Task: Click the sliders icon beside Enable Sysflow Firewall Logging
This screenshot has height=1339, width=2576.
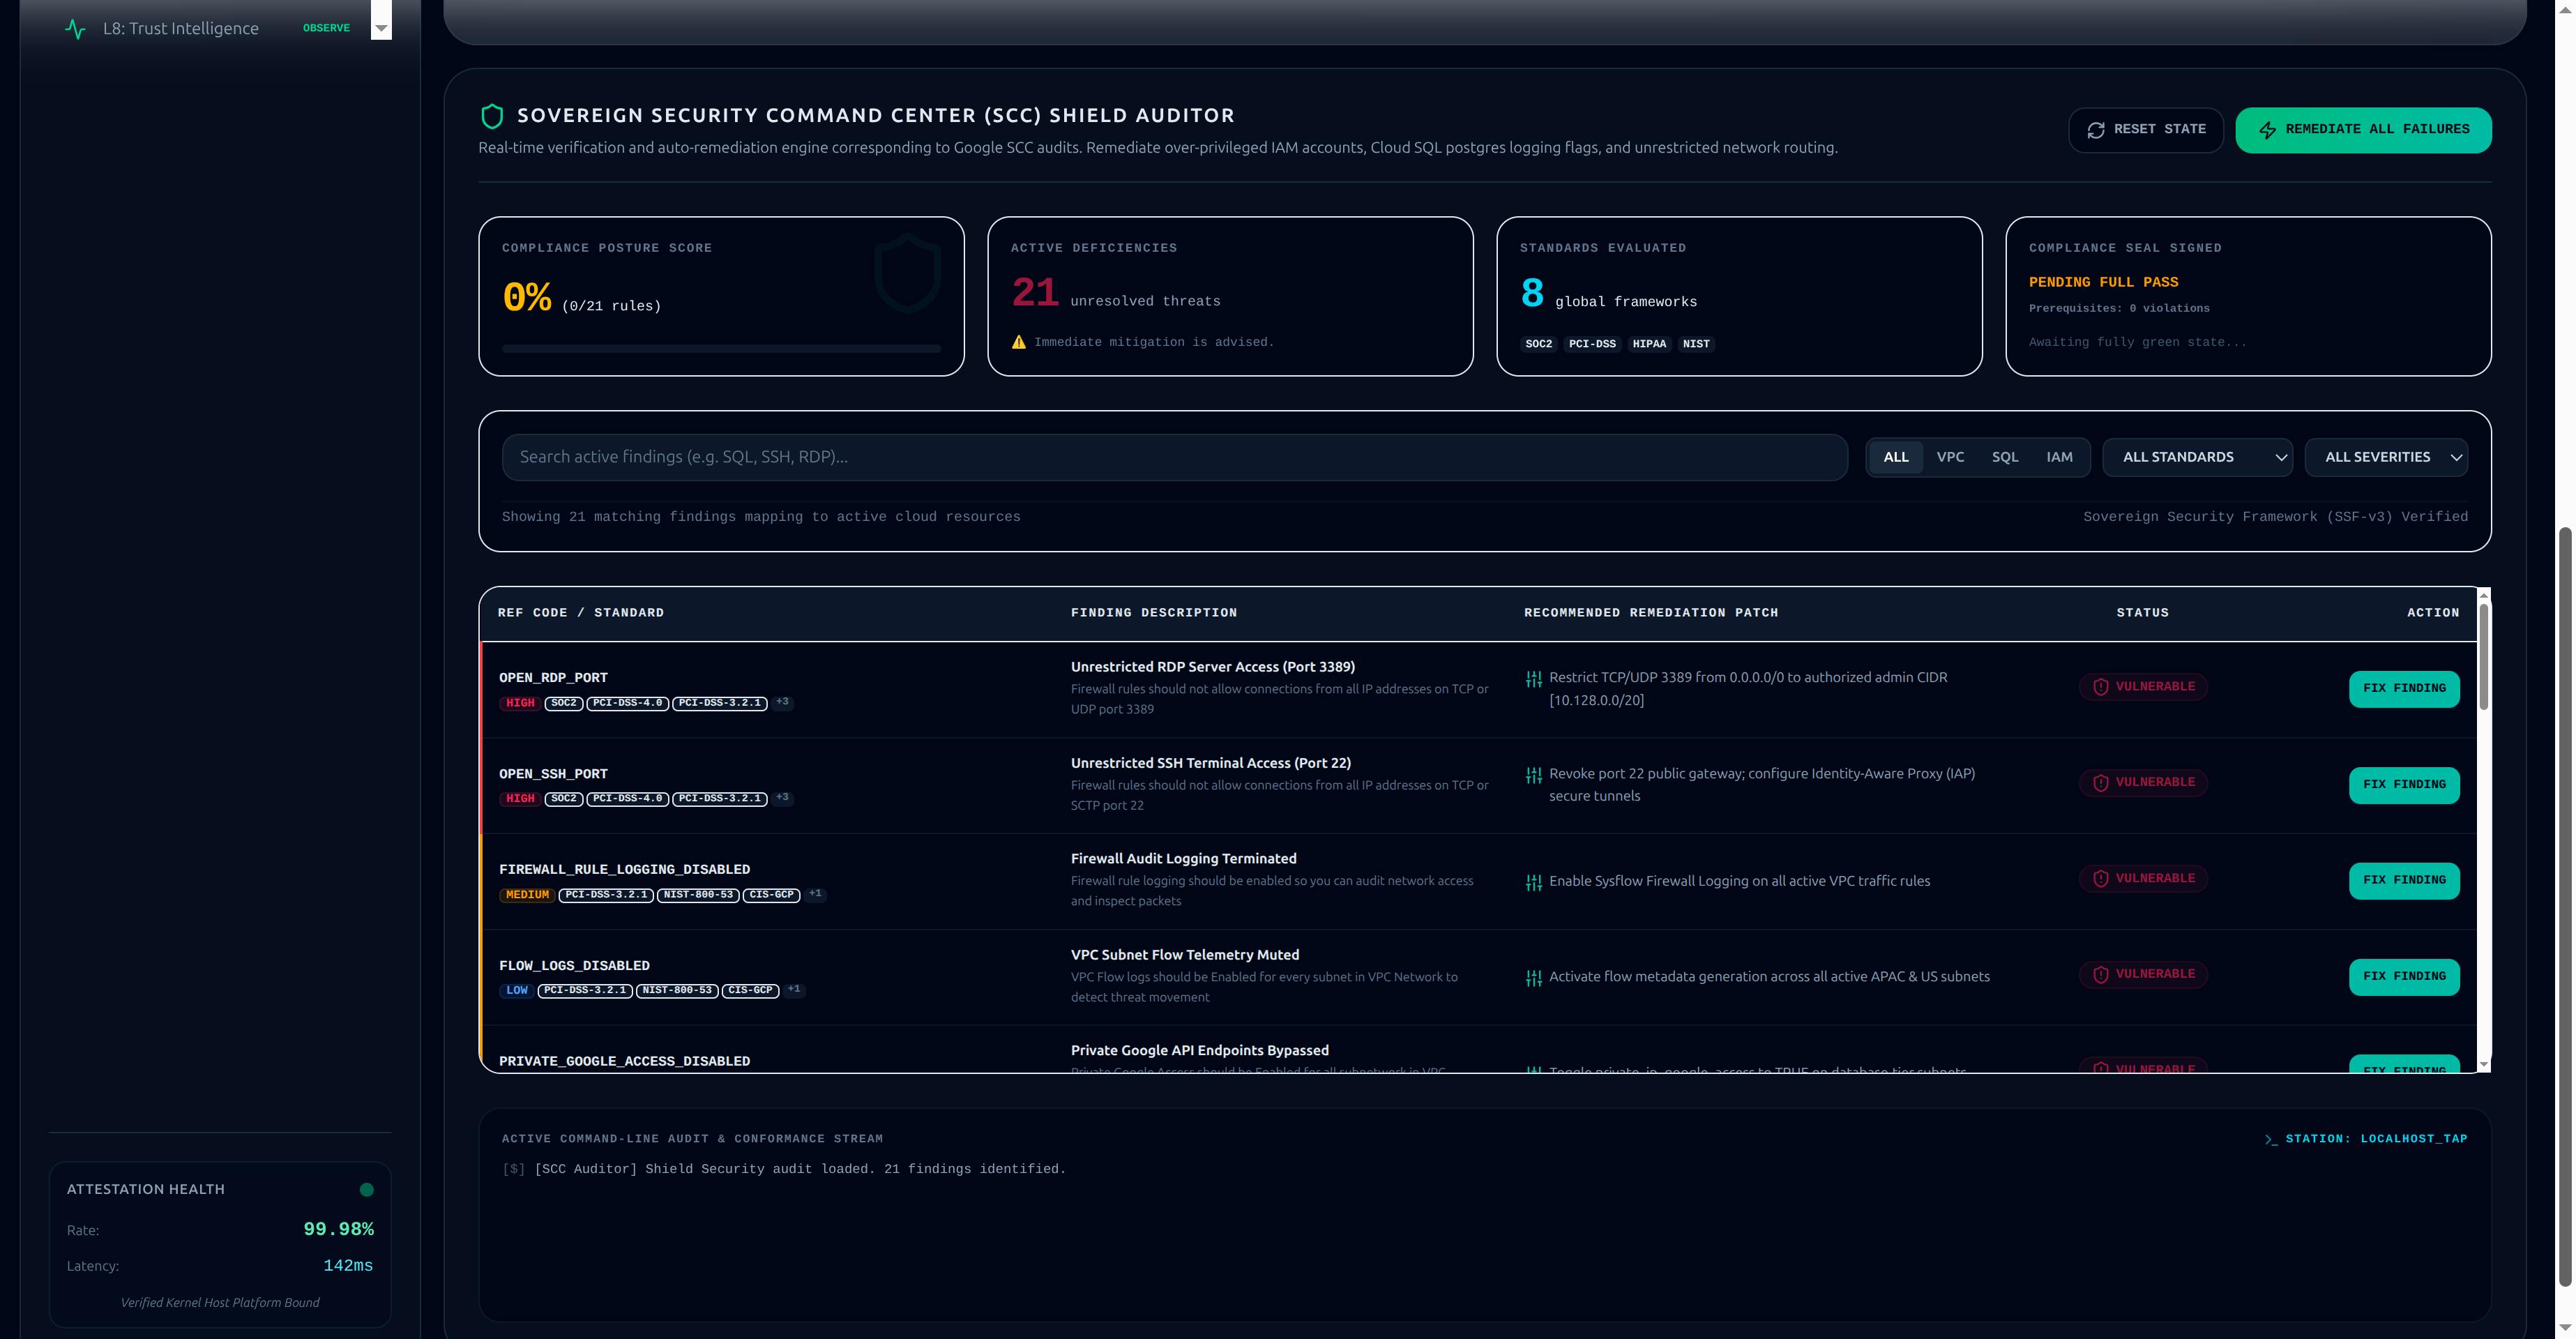Action: [1533, 882]
